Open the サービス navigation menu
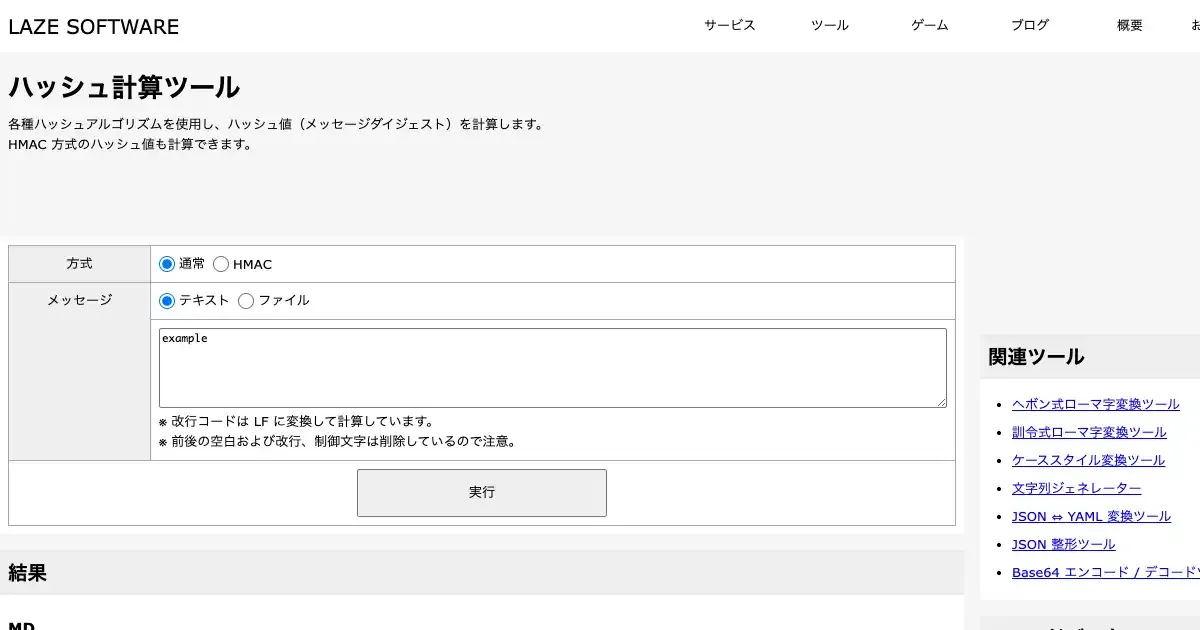This screenshot has height=630, width=1200. point(729,26)
